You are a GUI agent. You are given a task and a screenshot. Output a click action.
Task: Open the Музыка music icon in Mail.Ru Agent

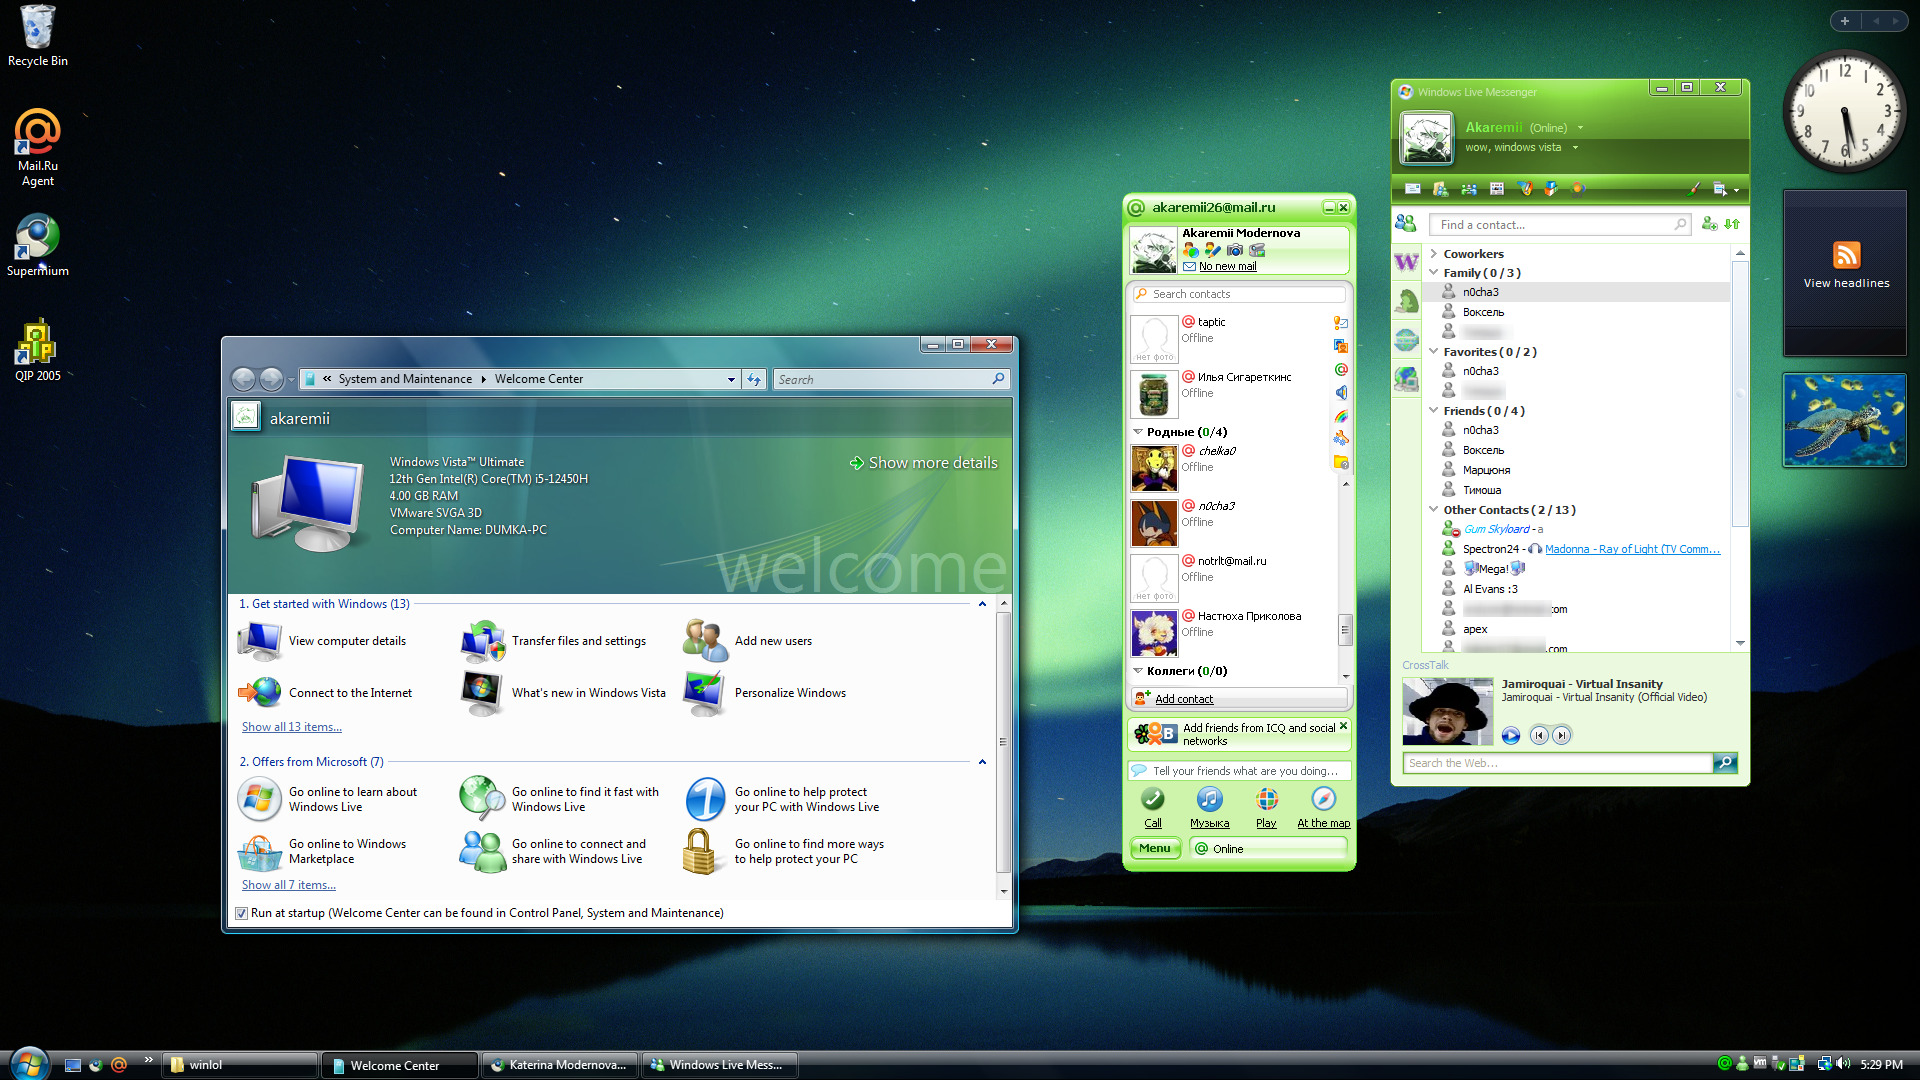click(x=1209, y=799)
